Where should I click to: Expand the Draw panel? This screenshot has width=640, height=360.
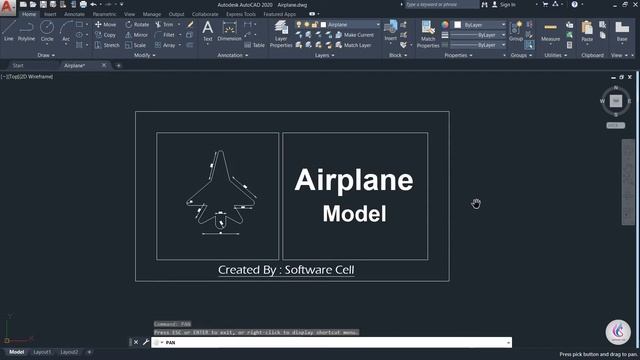(46, 55)
